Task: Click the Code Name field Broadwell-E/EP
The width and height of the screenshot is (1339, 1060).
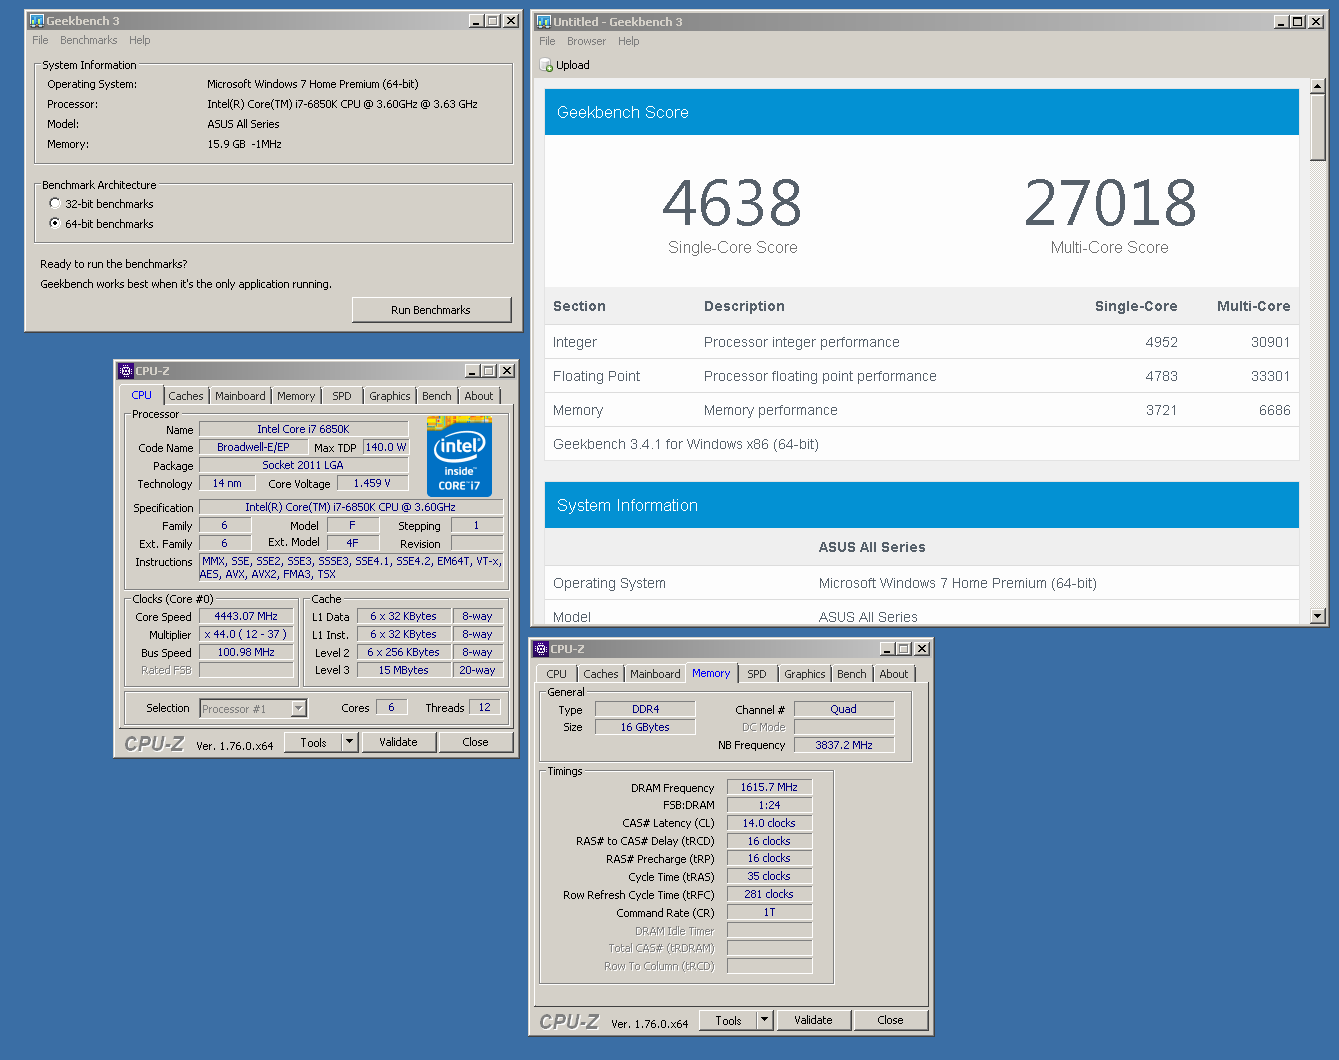Action: coord(253,447)
